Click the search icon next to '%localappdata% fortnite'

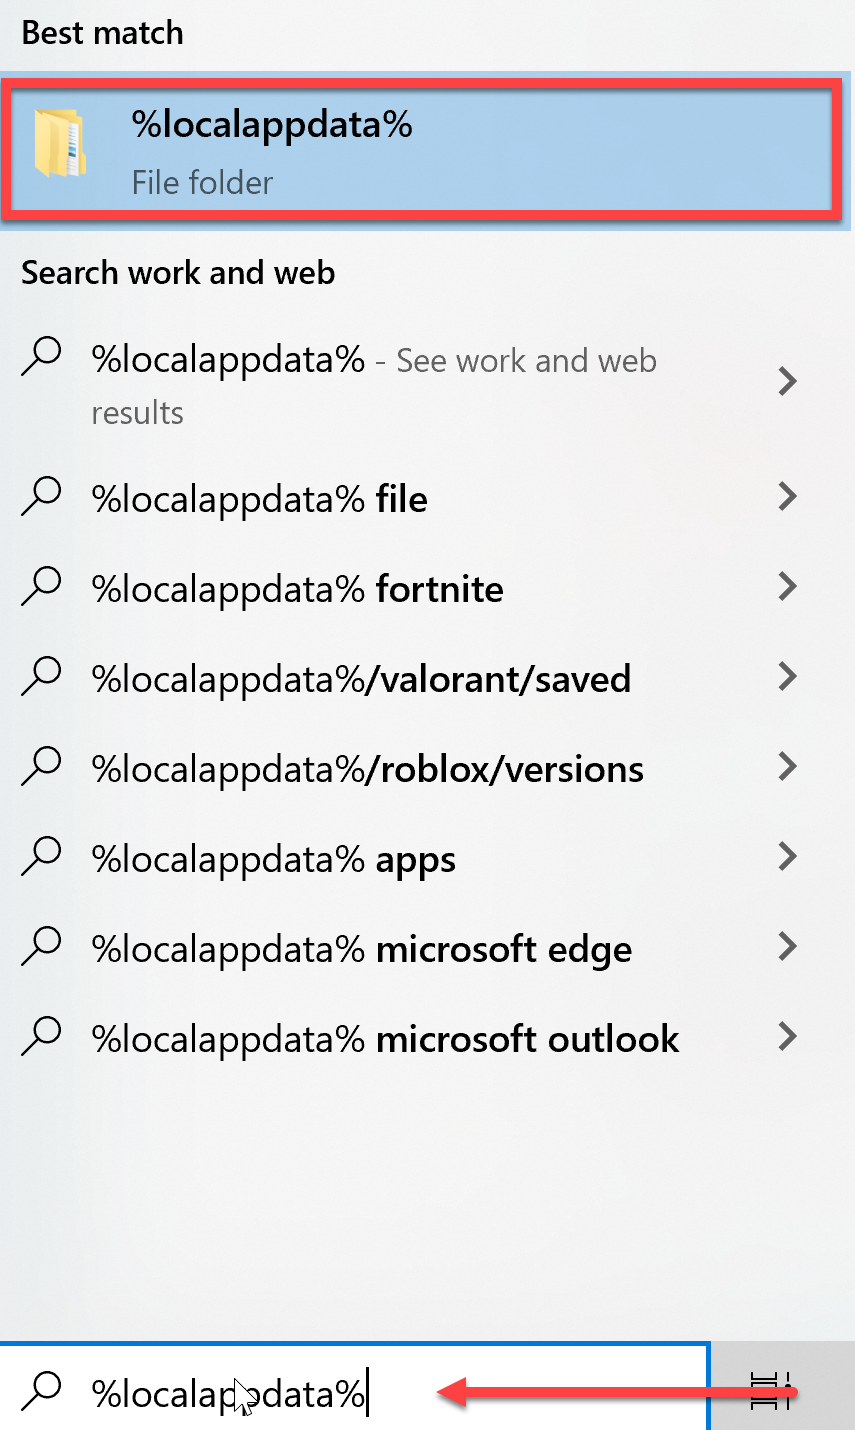point(42,586)
